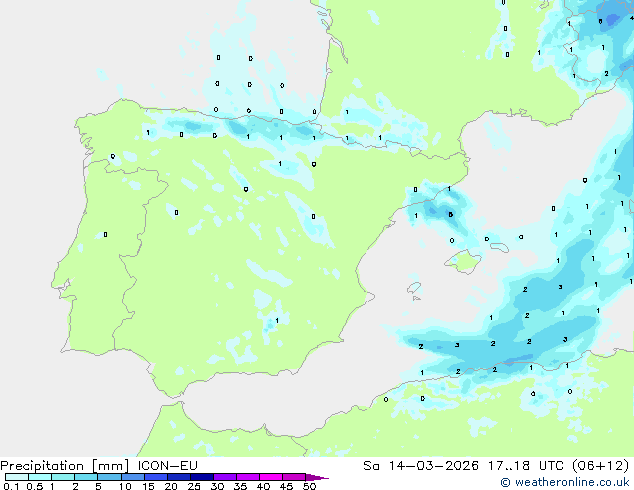Click Mallorca island on the map
This screenshot has width=634, height=490.
[x=463, y=261]
